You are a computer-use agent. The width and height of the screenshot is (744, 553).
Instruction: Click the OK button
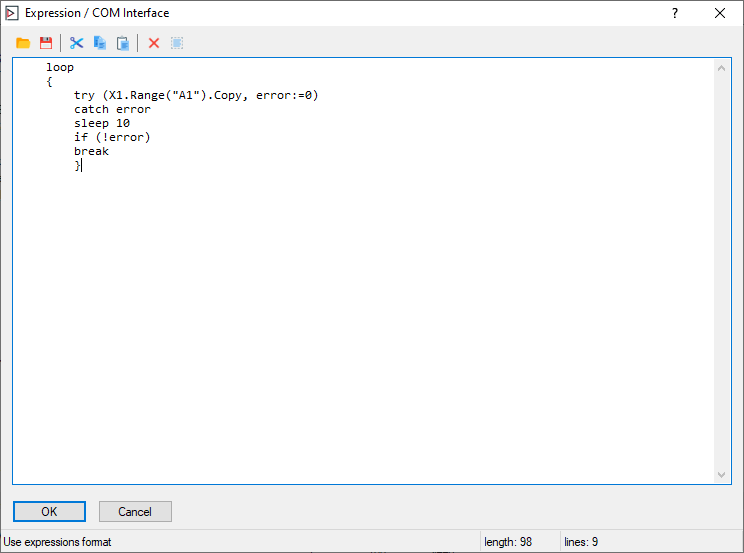click(x=49, y=512)
